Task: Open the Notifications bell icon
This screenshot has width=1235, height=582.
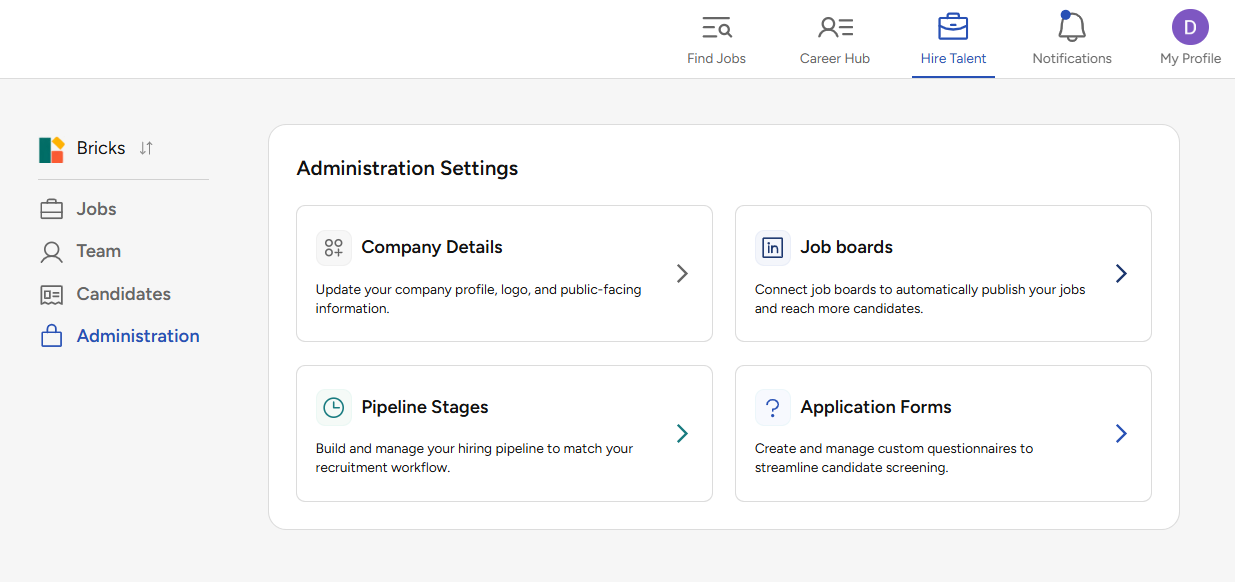Action: [x=1072, y=27]
